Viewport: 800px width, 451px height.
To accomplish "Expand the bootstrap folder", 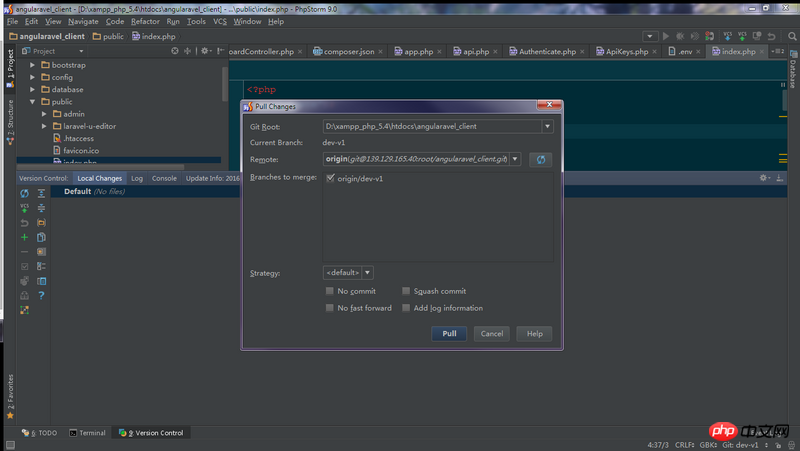I will [33, 65].
